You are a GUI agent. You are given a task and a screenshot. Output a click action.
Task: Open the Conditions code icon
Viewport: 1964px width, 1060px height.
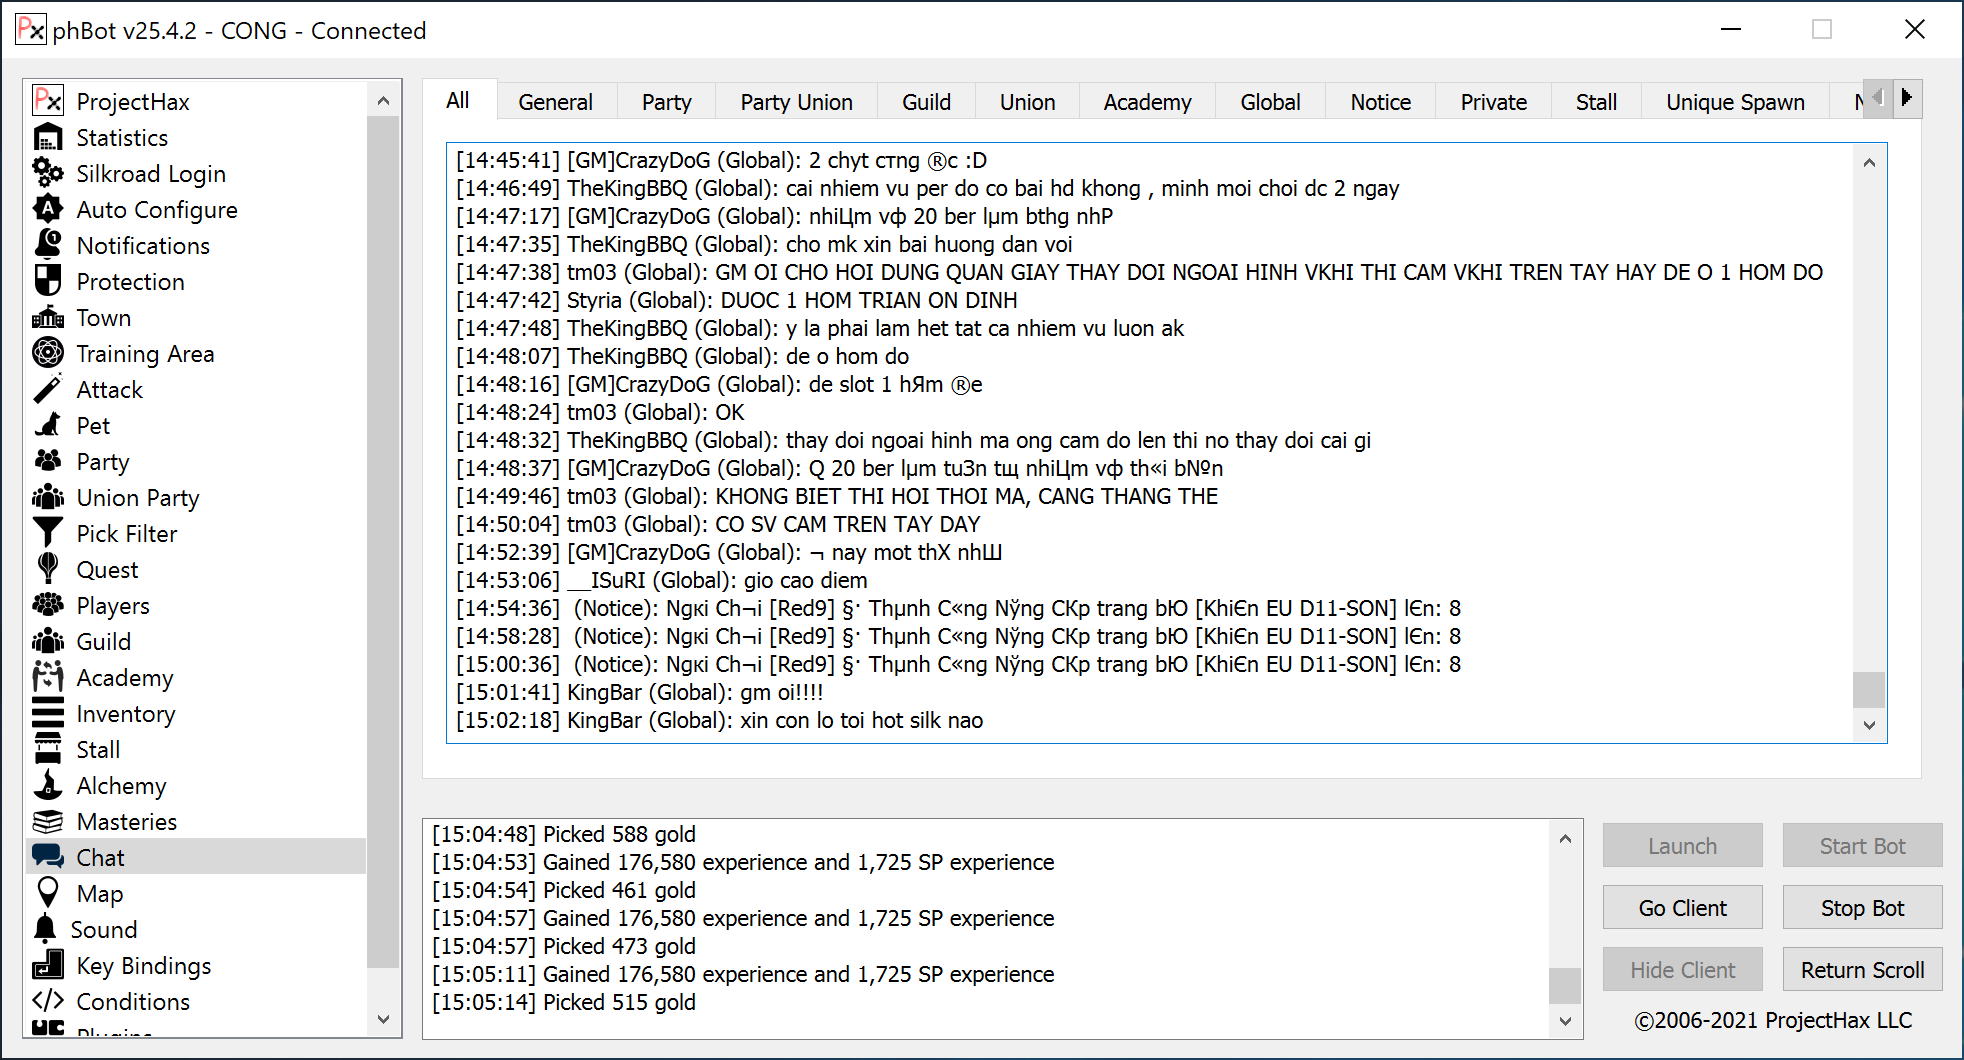pyautogui.click(x=48, y=1001)
